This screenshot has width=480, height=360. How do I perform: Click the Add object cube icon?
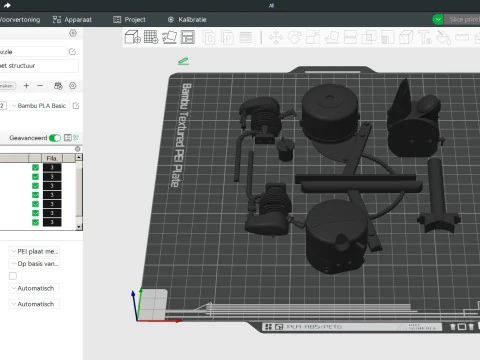[133, 37]
